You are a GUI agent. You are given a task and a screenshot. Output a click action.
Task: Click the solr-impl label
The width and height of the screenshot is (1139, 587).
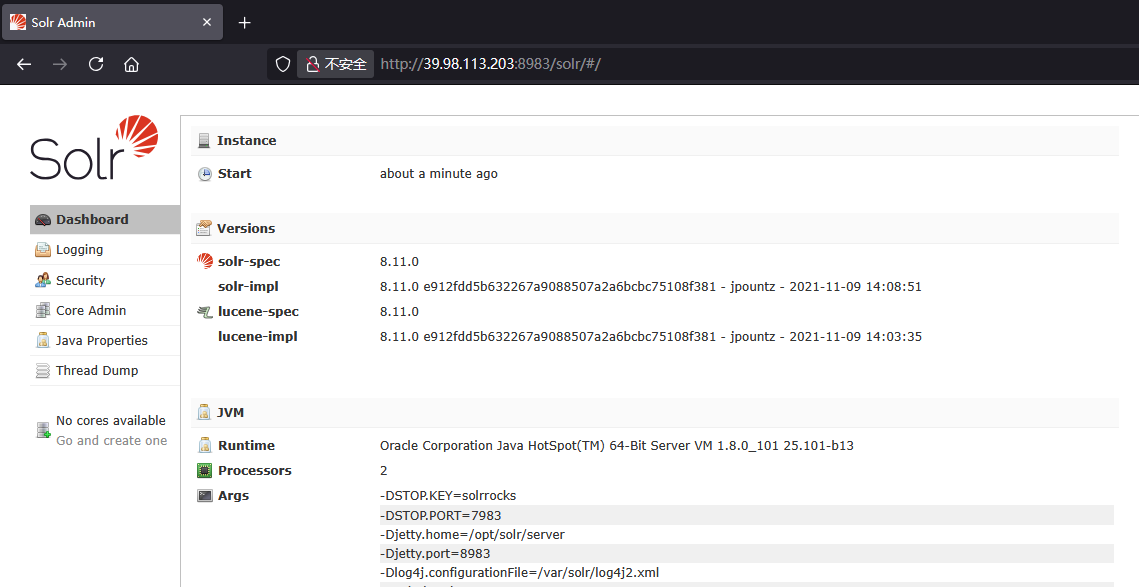248,286
